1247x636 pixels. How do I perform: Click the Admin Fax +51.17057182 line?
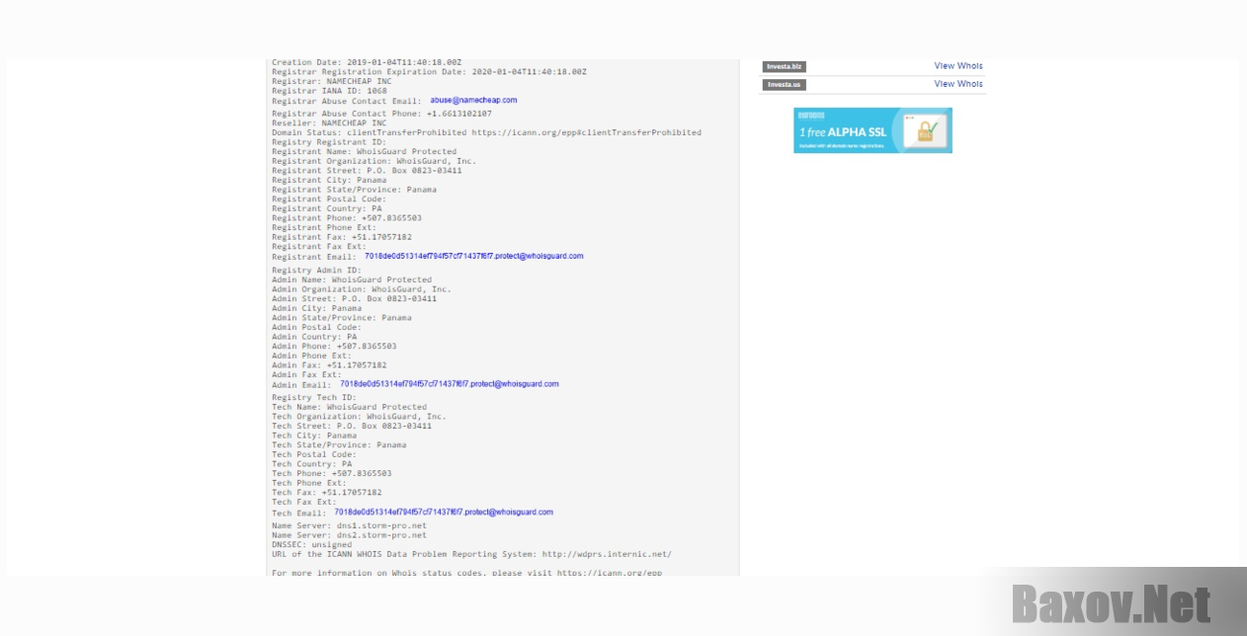[x=329, y=365]
